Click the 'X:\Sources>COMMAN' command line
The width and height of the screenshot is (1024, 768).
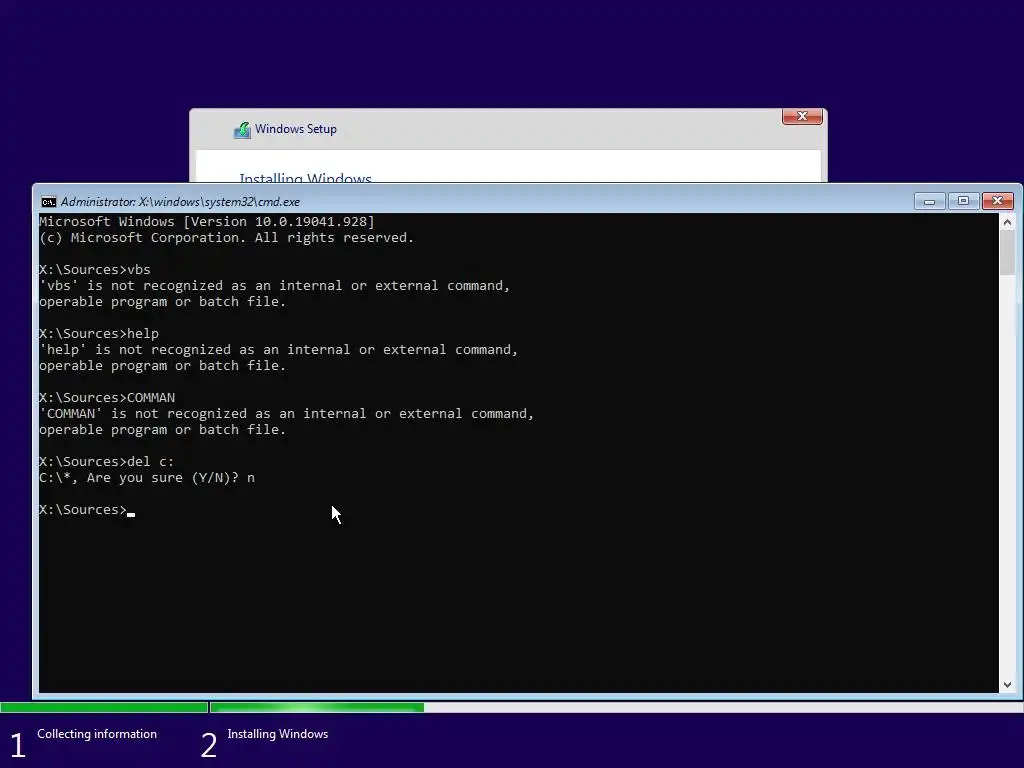click(x=107, y=398)
